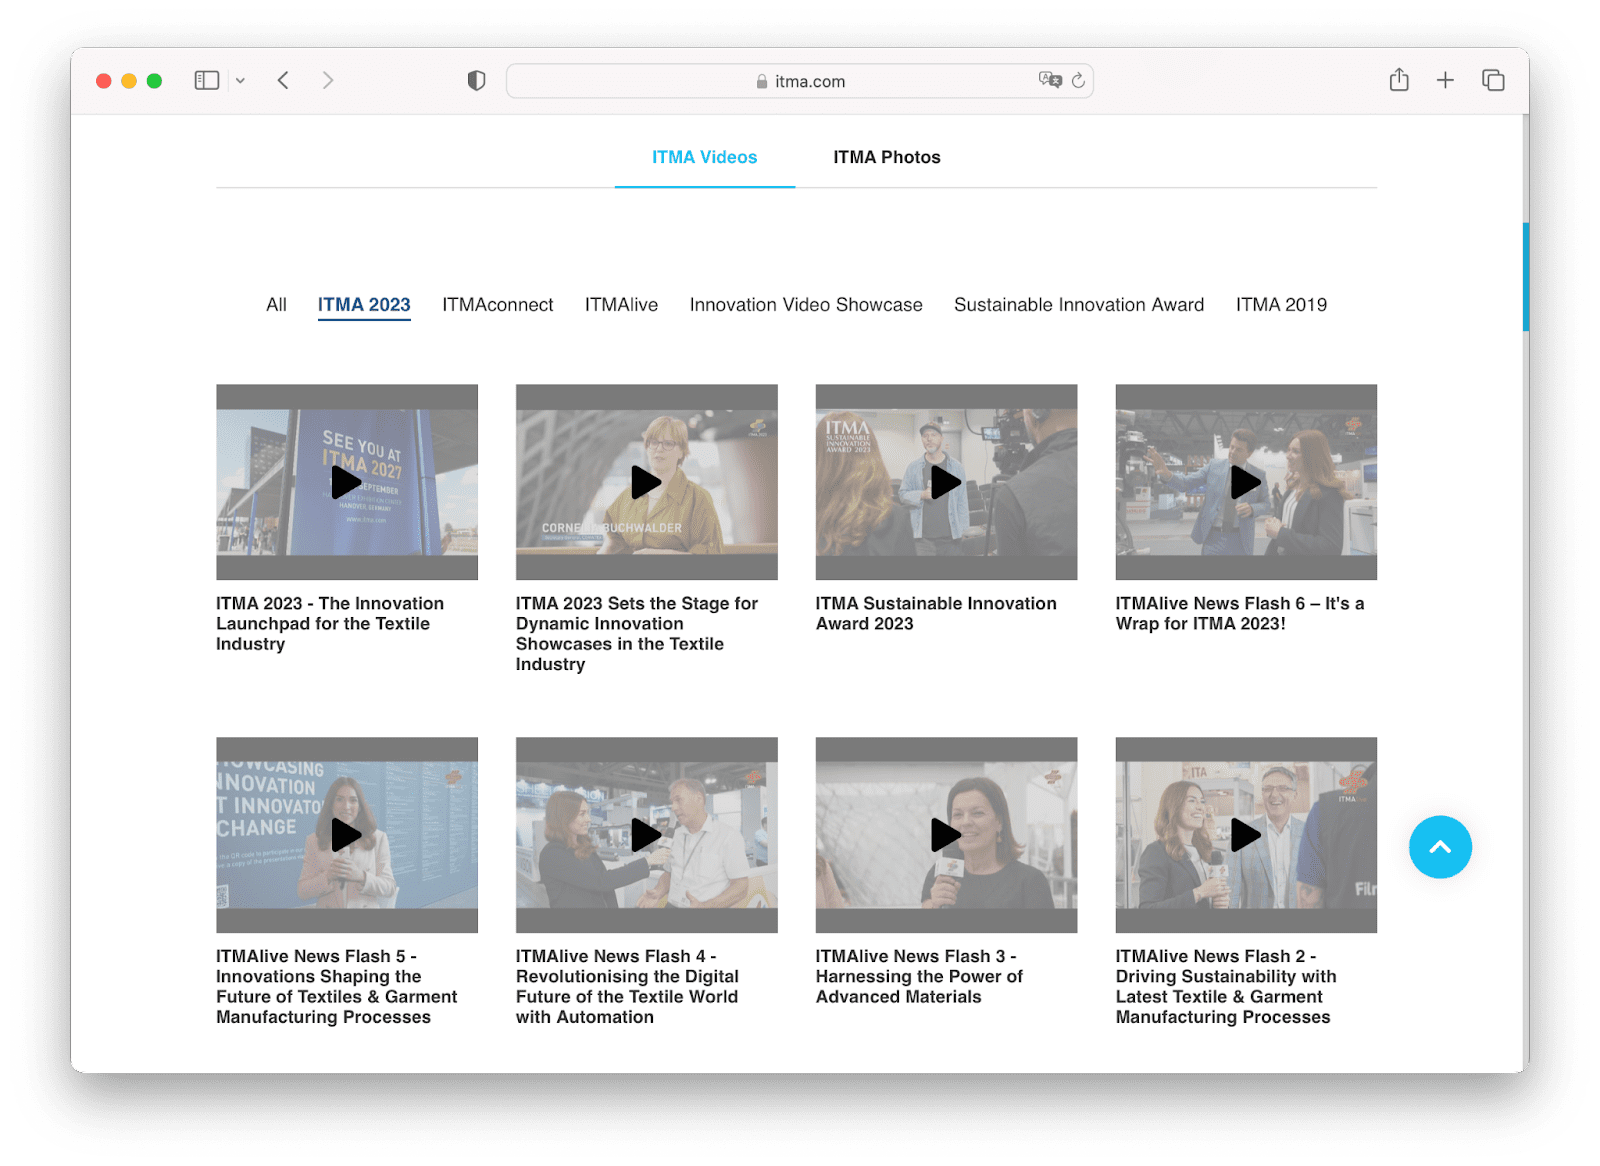The height and width of the screenshot is (1166, 1600).
Task: Open 'ITMAlive News Flash 2' title link
Action: coord(1226,987)
